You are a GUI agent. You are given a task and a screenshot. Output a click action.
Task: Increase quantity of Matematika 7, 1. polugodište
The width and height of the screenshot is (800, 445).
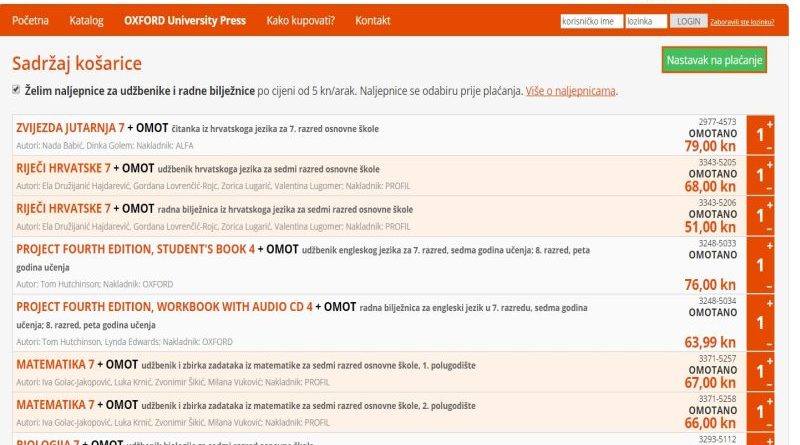[x=769, y=361]
